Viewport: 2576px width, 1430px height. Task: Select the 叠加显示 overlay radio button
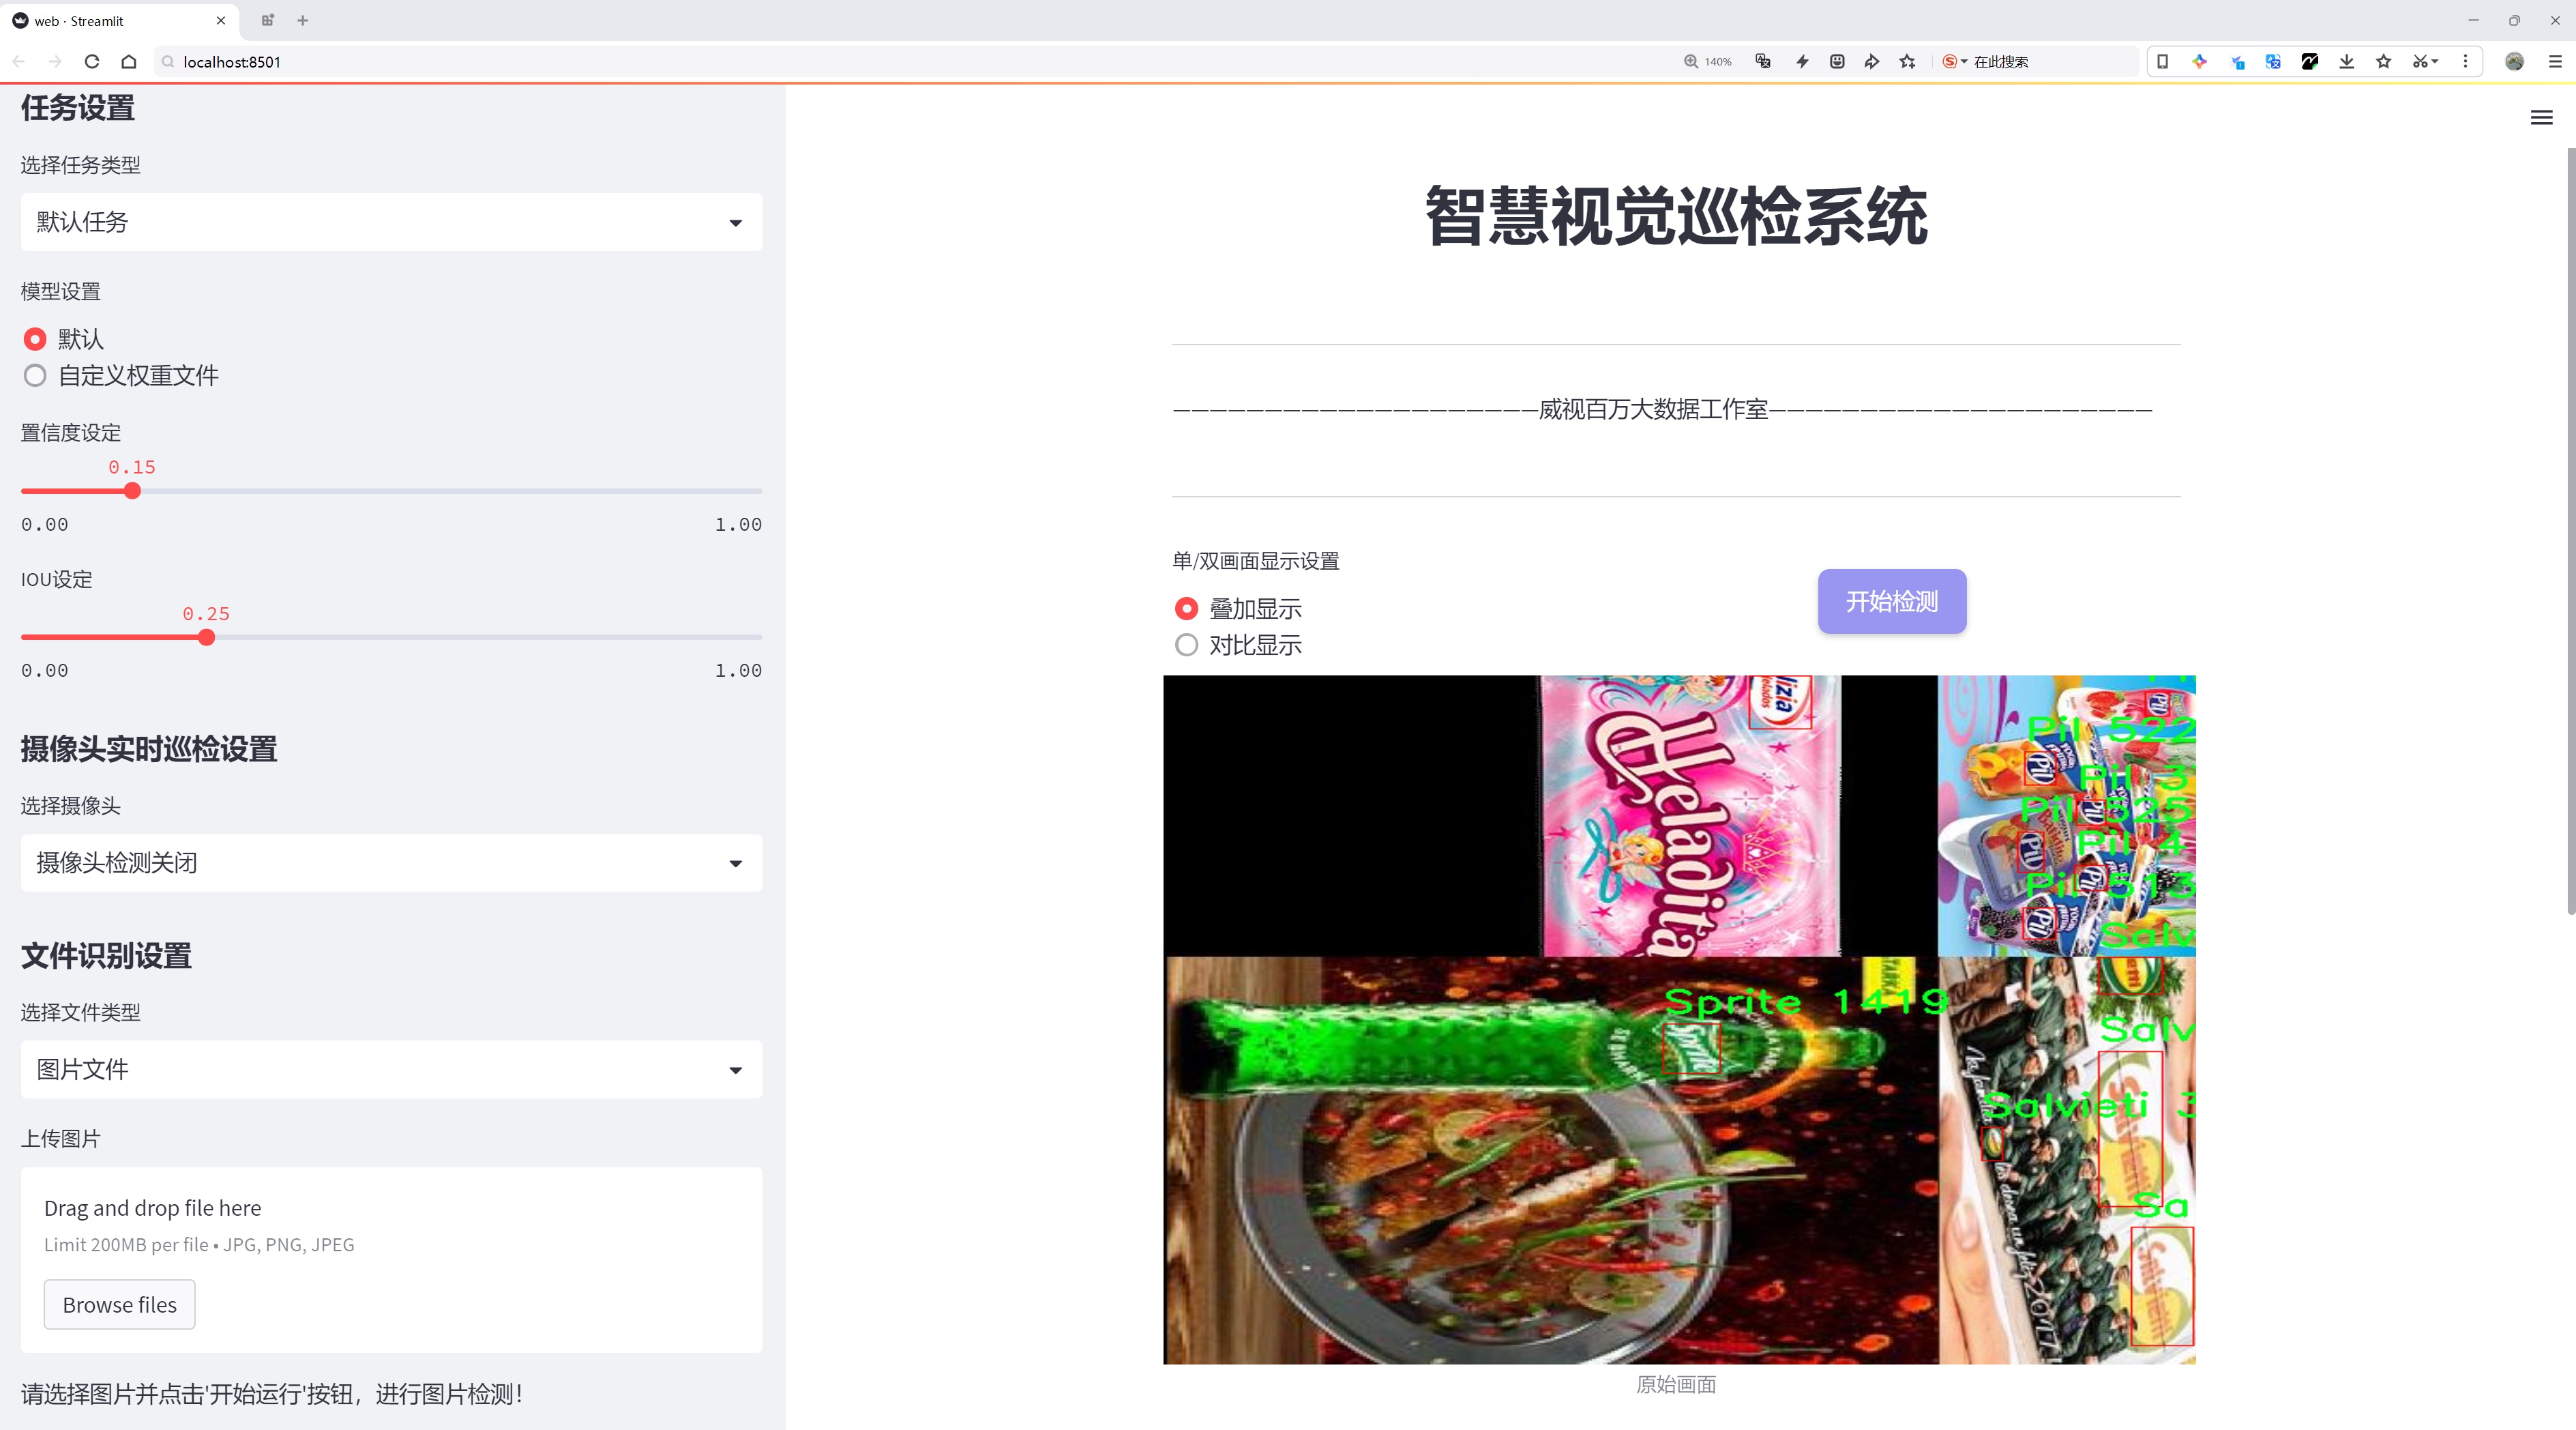click(1187, 609)
